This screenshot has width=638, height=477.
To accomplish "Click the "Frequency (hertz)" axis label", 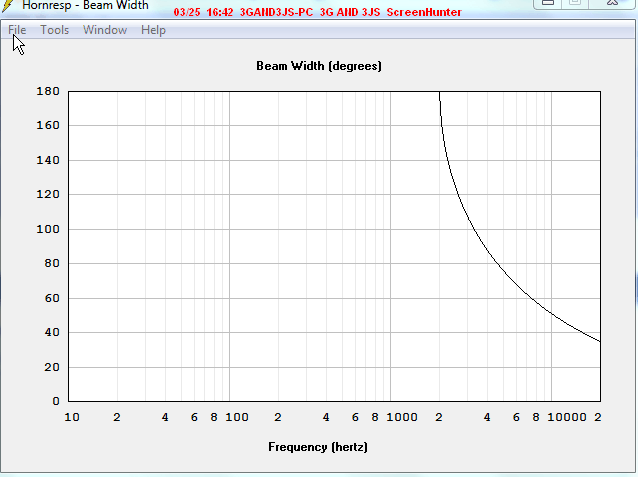I will 318,447.
